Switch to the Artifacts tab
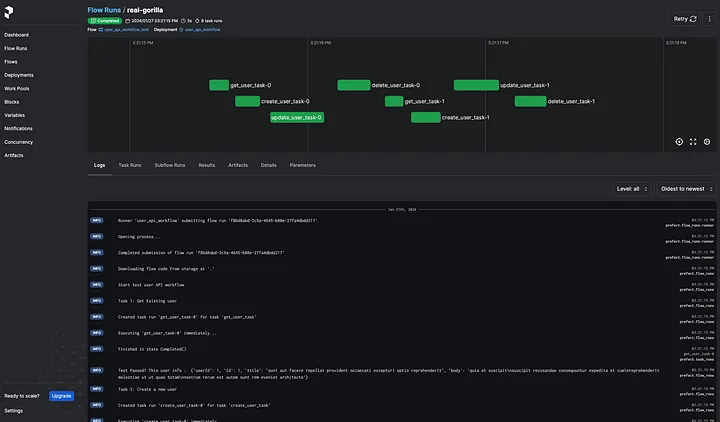720x422 pixels. (238, 165)
